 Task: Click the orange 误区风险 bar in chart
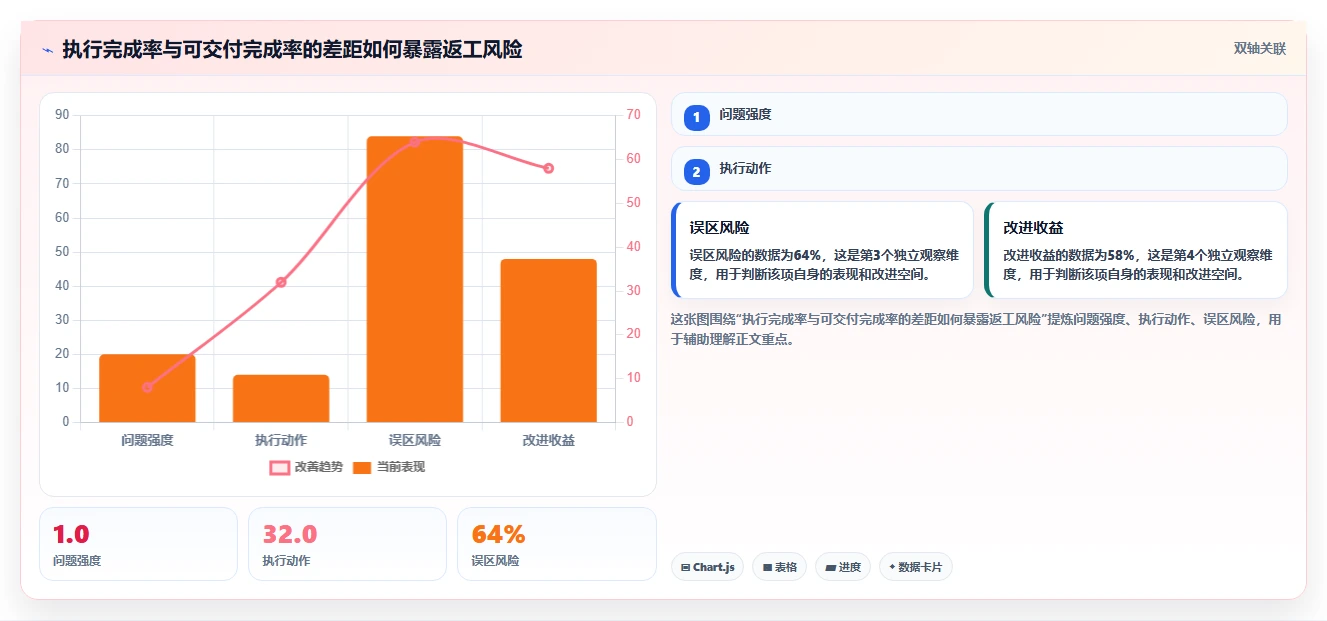(415, 279)
